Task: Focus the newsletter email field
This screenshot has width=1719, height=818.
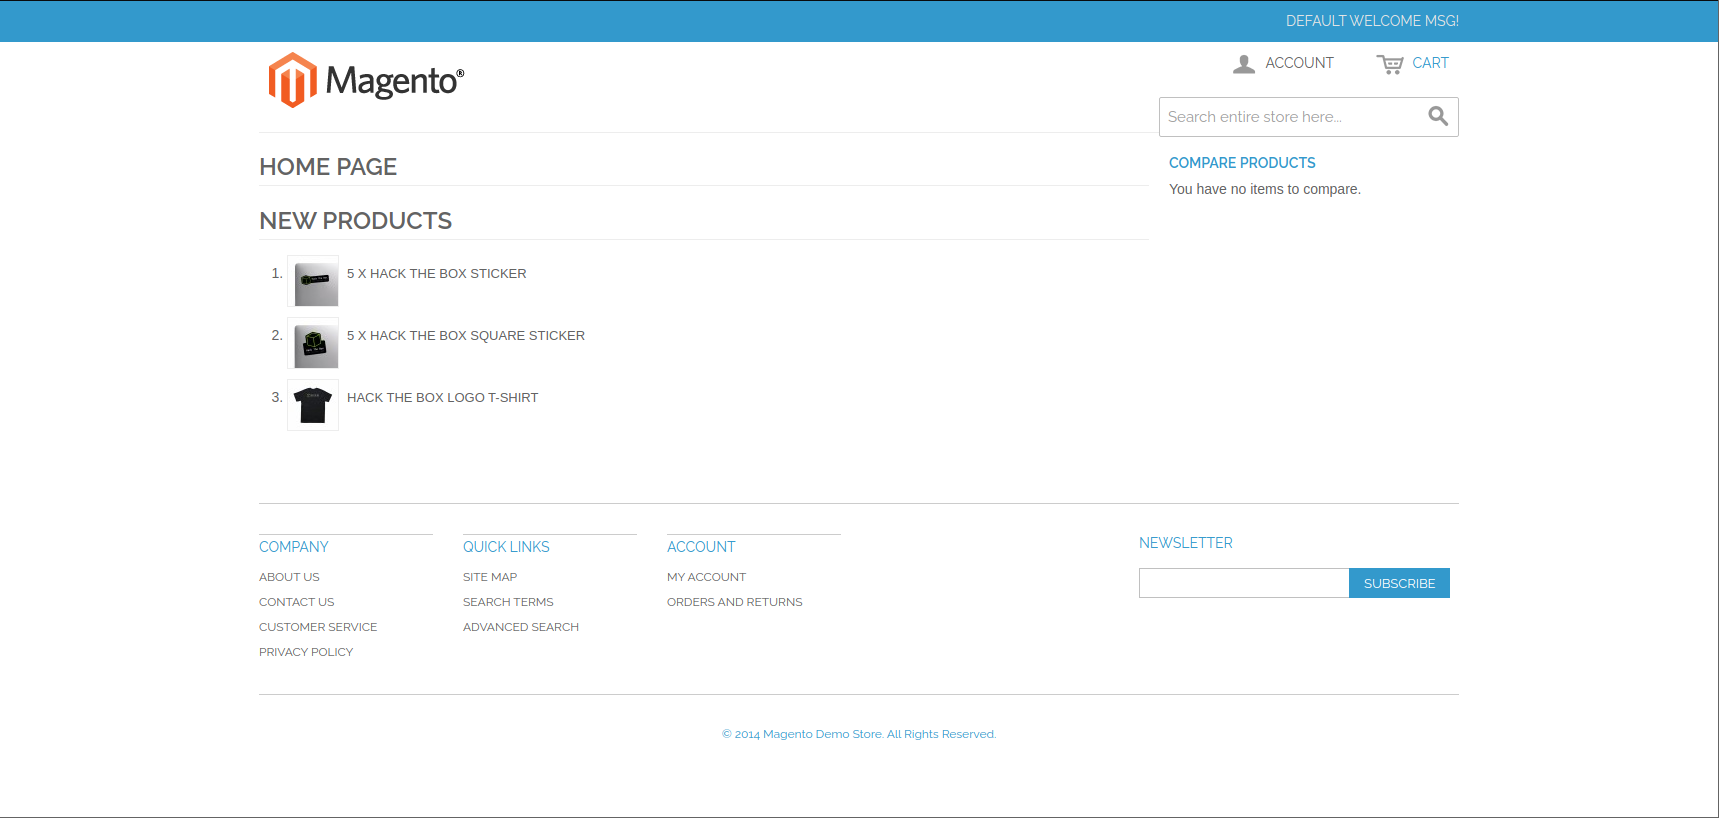Action: coord(1244,583)
